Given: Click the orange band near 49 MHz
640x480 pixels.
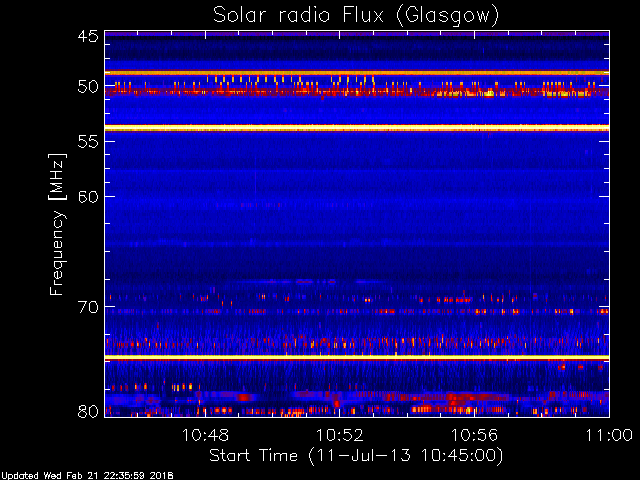Looking at the screenshot, I should (357, 73).
